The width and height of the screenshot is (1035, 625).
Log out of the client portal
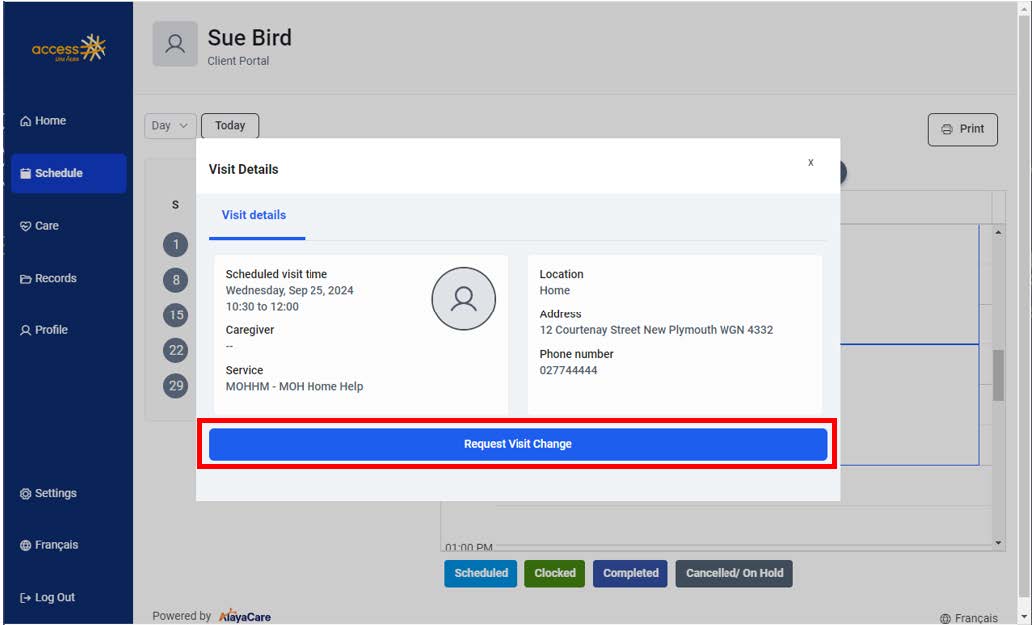click(x=47, y=598)
